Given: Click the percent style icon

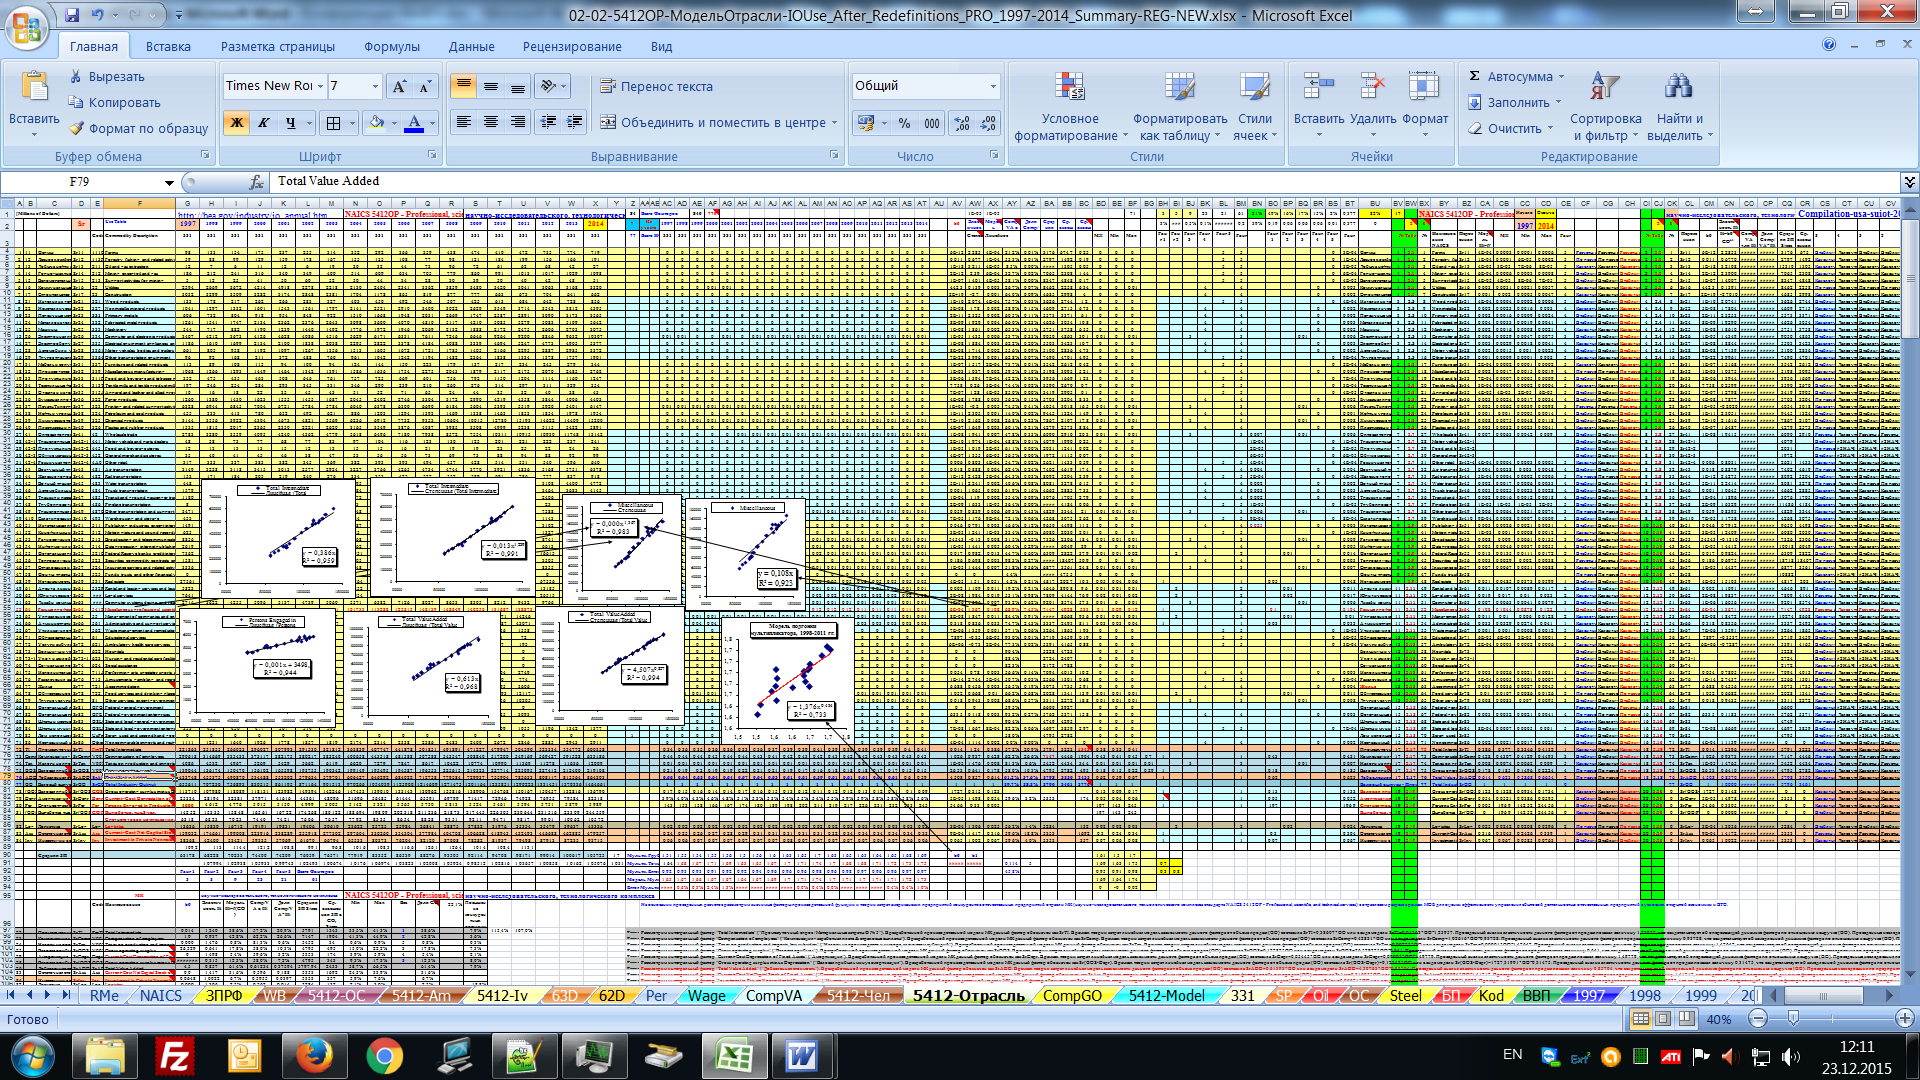Looking at the screenshot, I should [904, 123].
